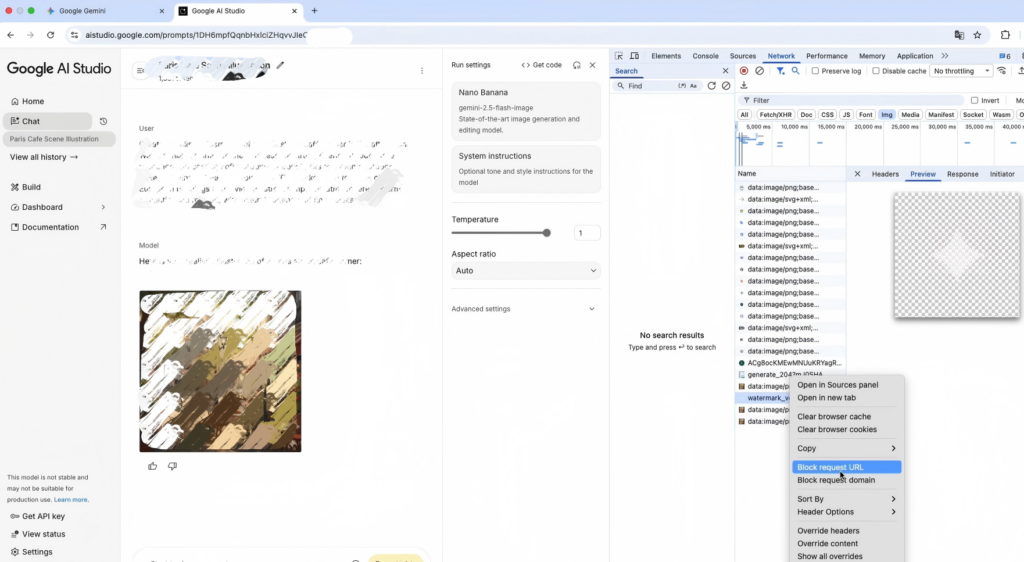1024x562 pixels.
Task: Select Block request URL in context menu
Action: 830,467
